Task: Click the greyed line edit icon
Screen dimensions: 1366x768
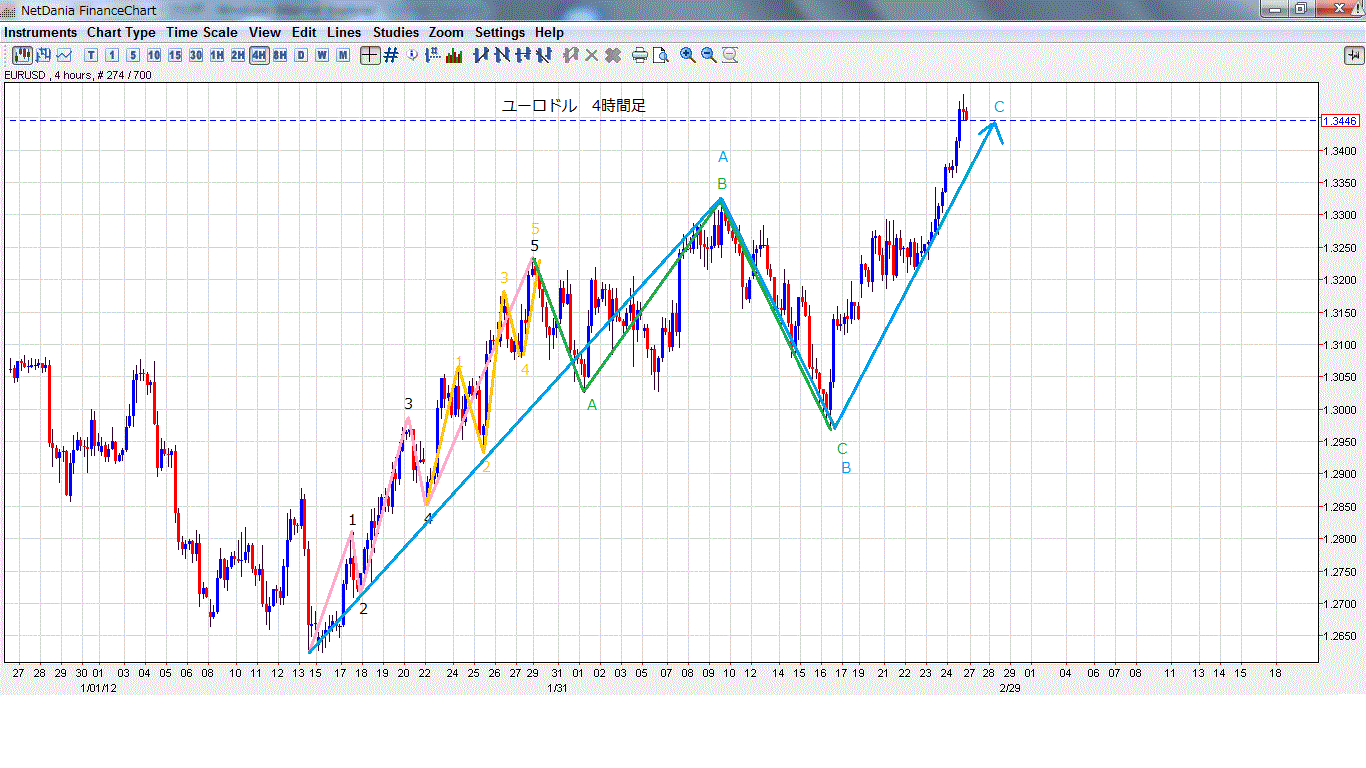Action: [x=571, y=55]
